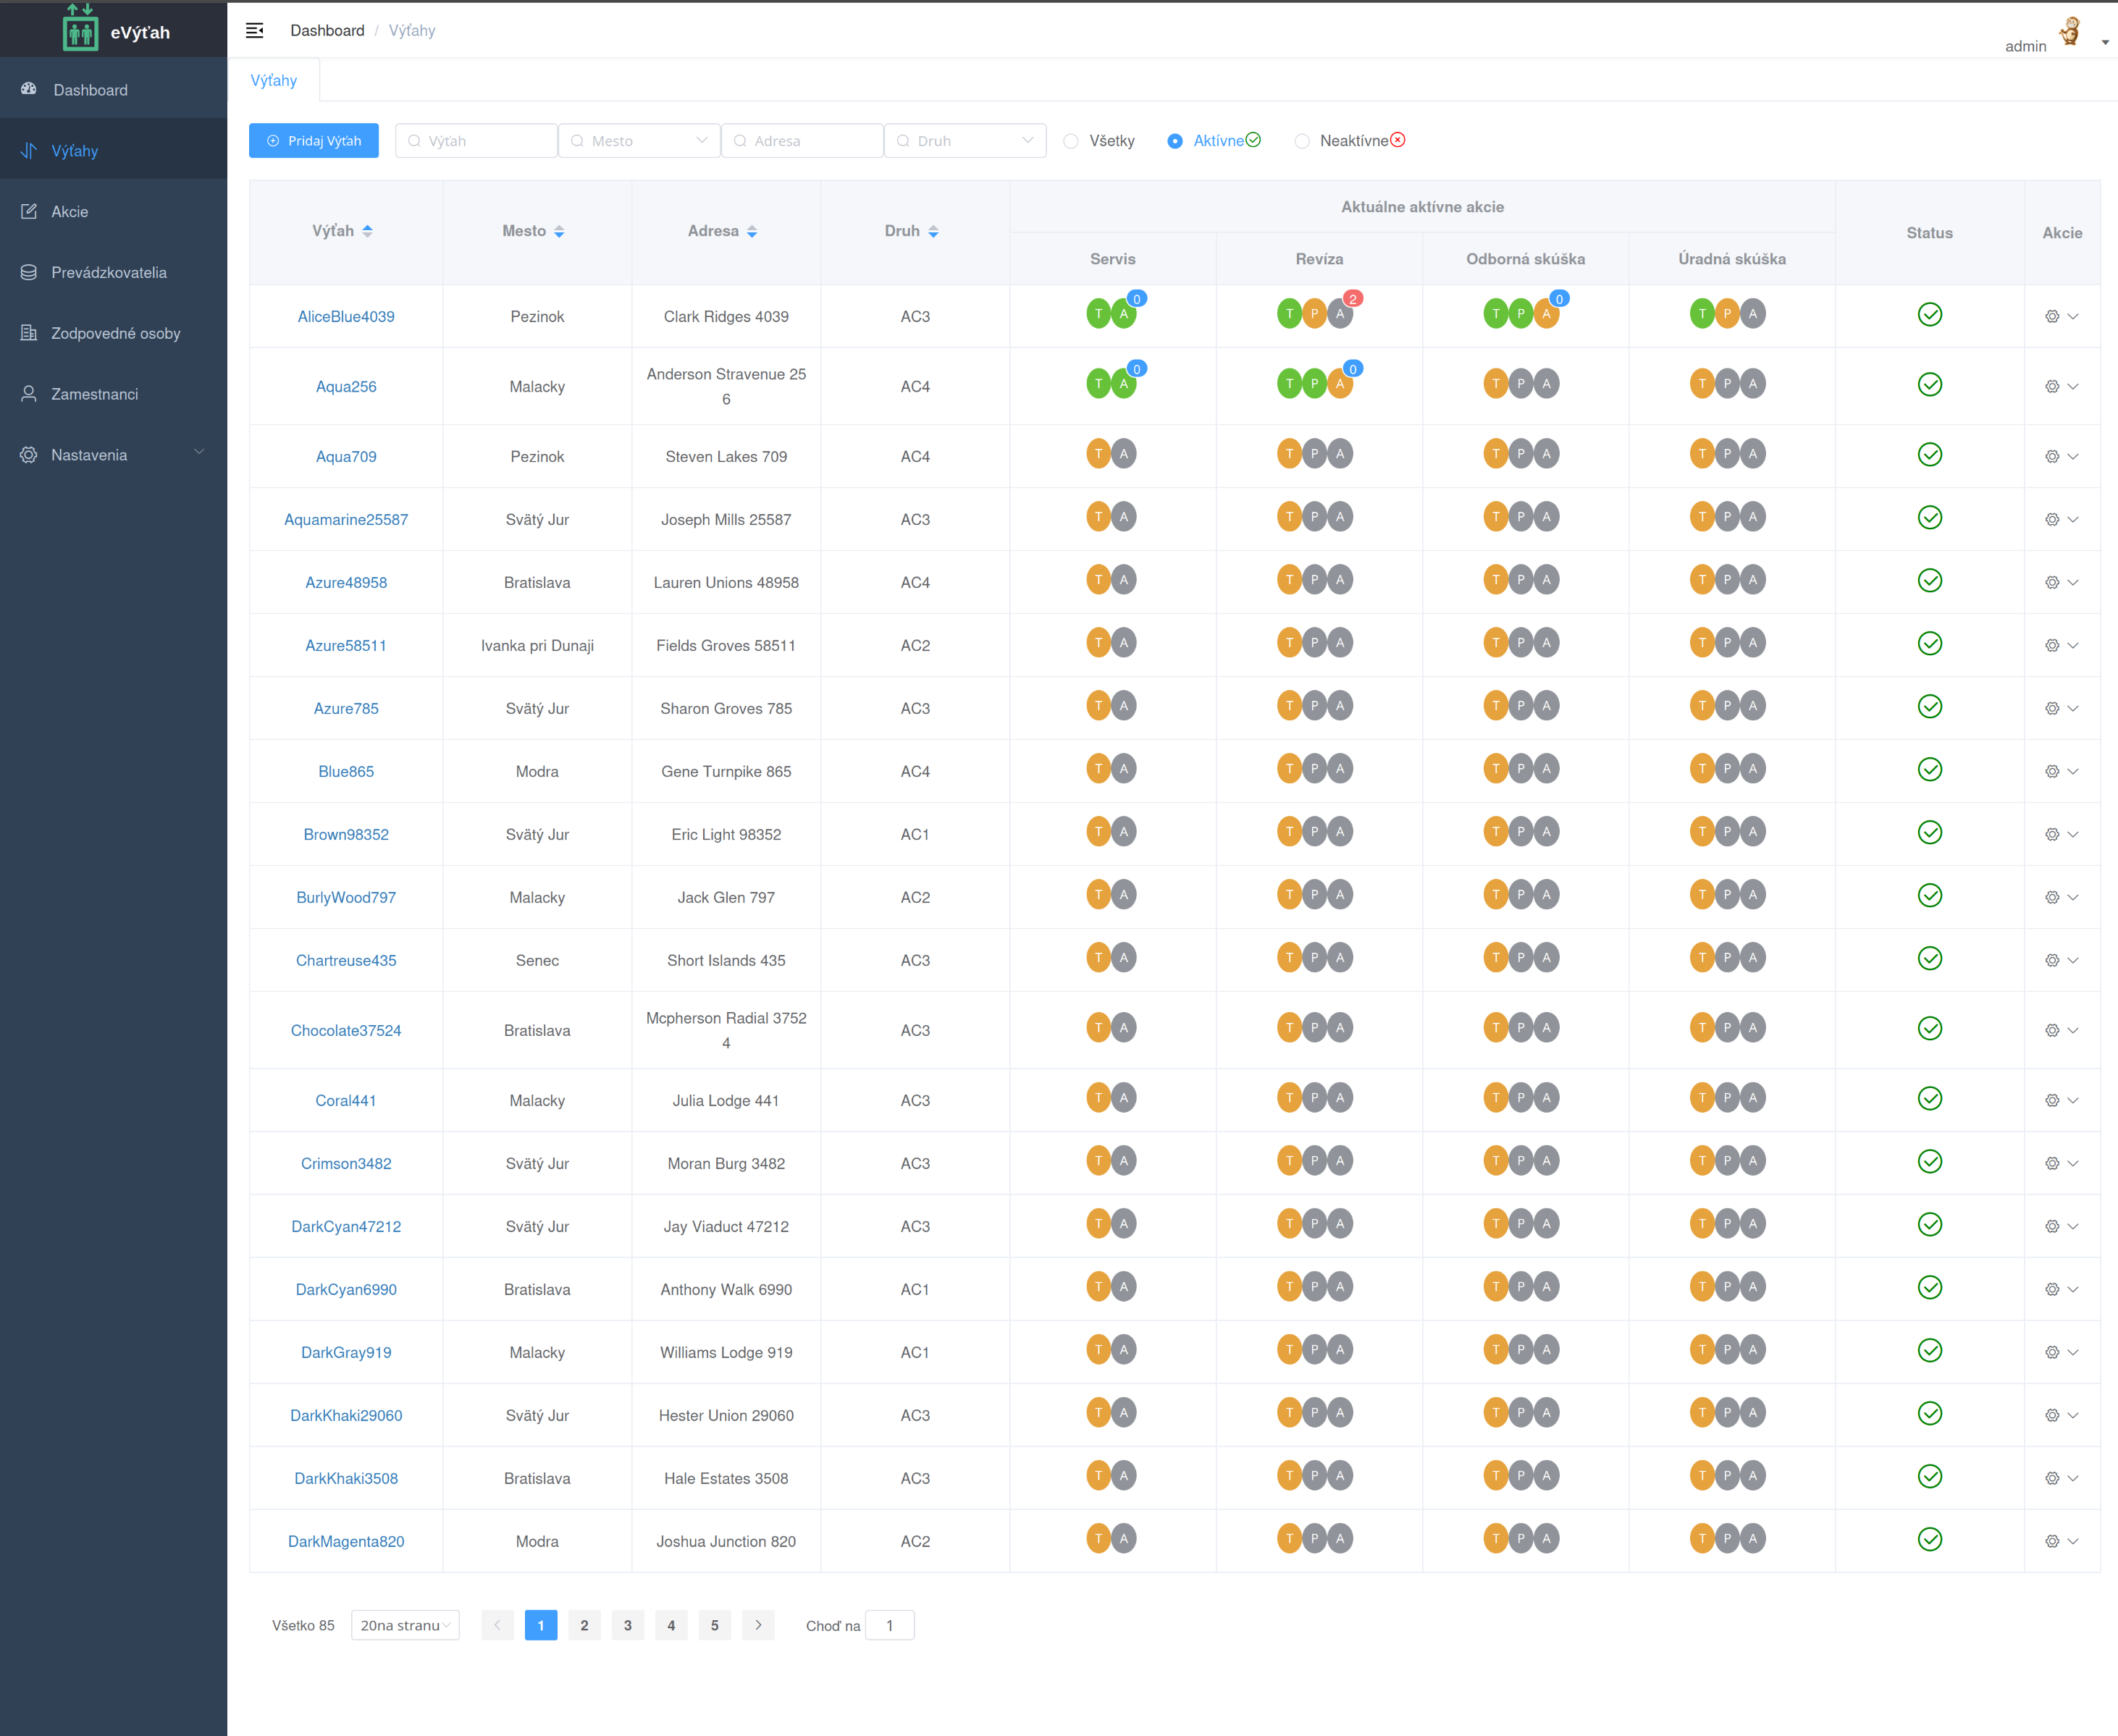This screenshot has width=2118, height=1736.
Task: Open Prevádzkovatelia in the sidebar
Action: 108,272
